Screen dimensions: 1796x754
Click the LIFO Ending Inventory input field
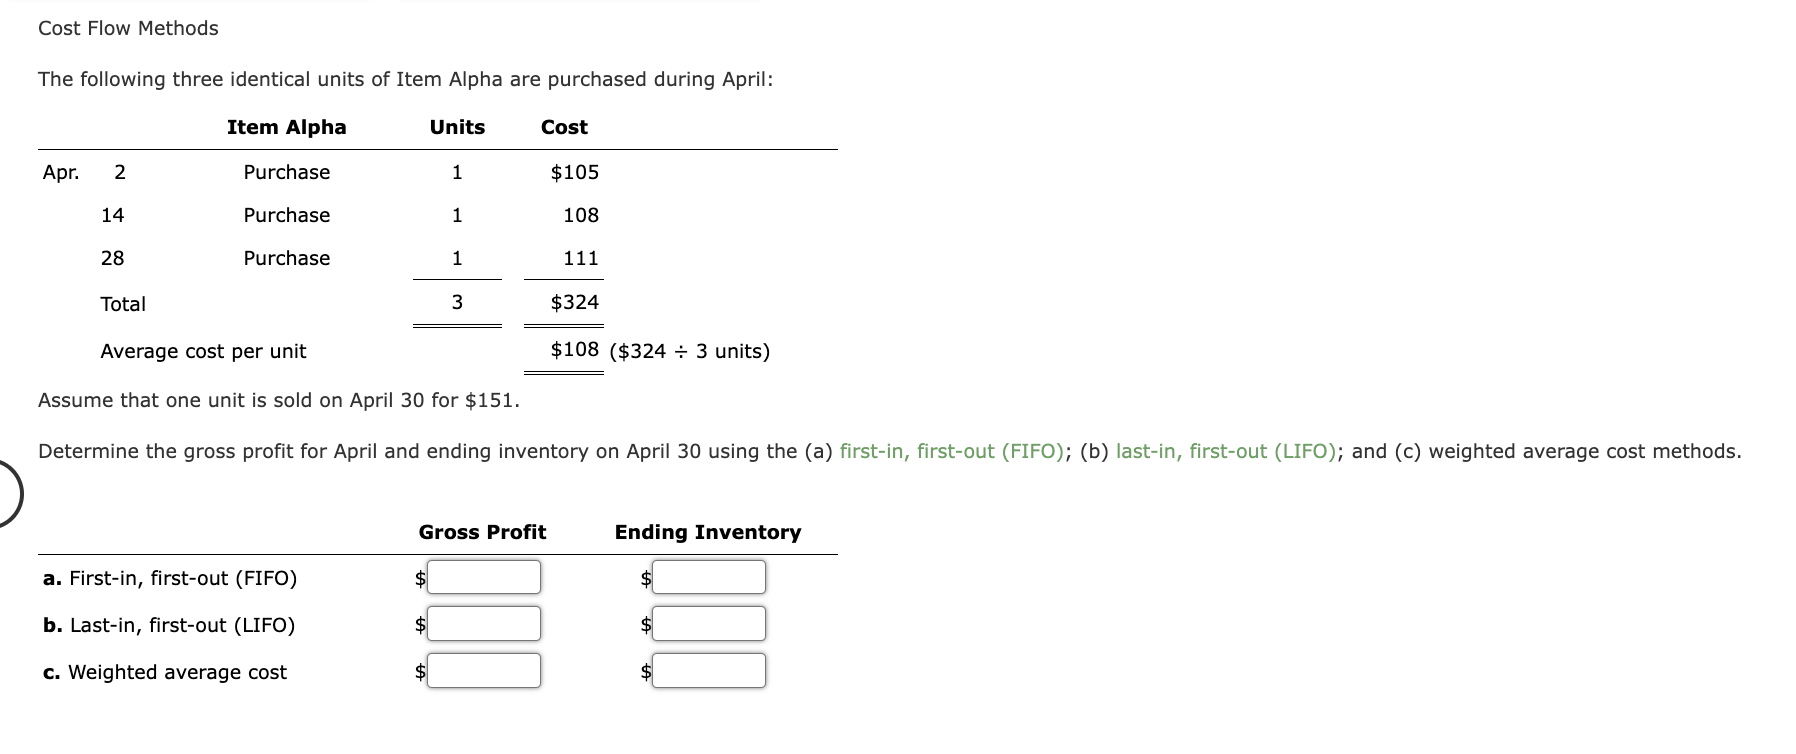click(708, 623)
